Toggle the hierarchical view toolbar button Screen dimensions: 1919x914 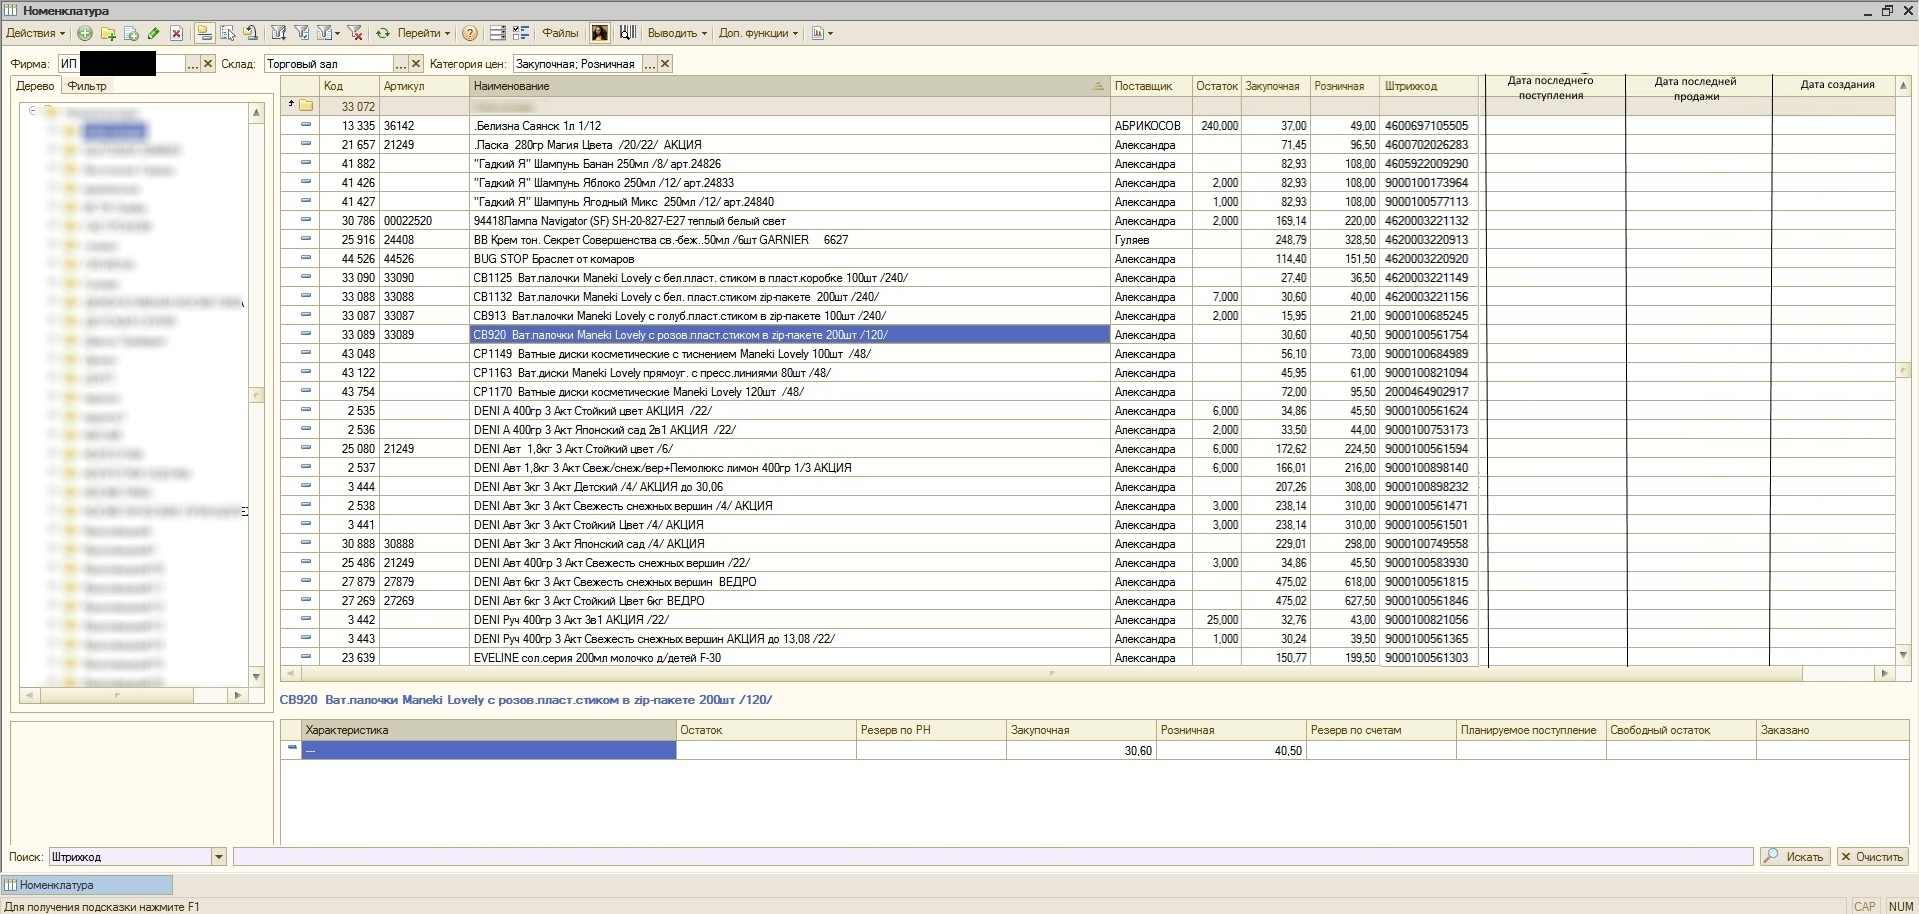[204, 33]
